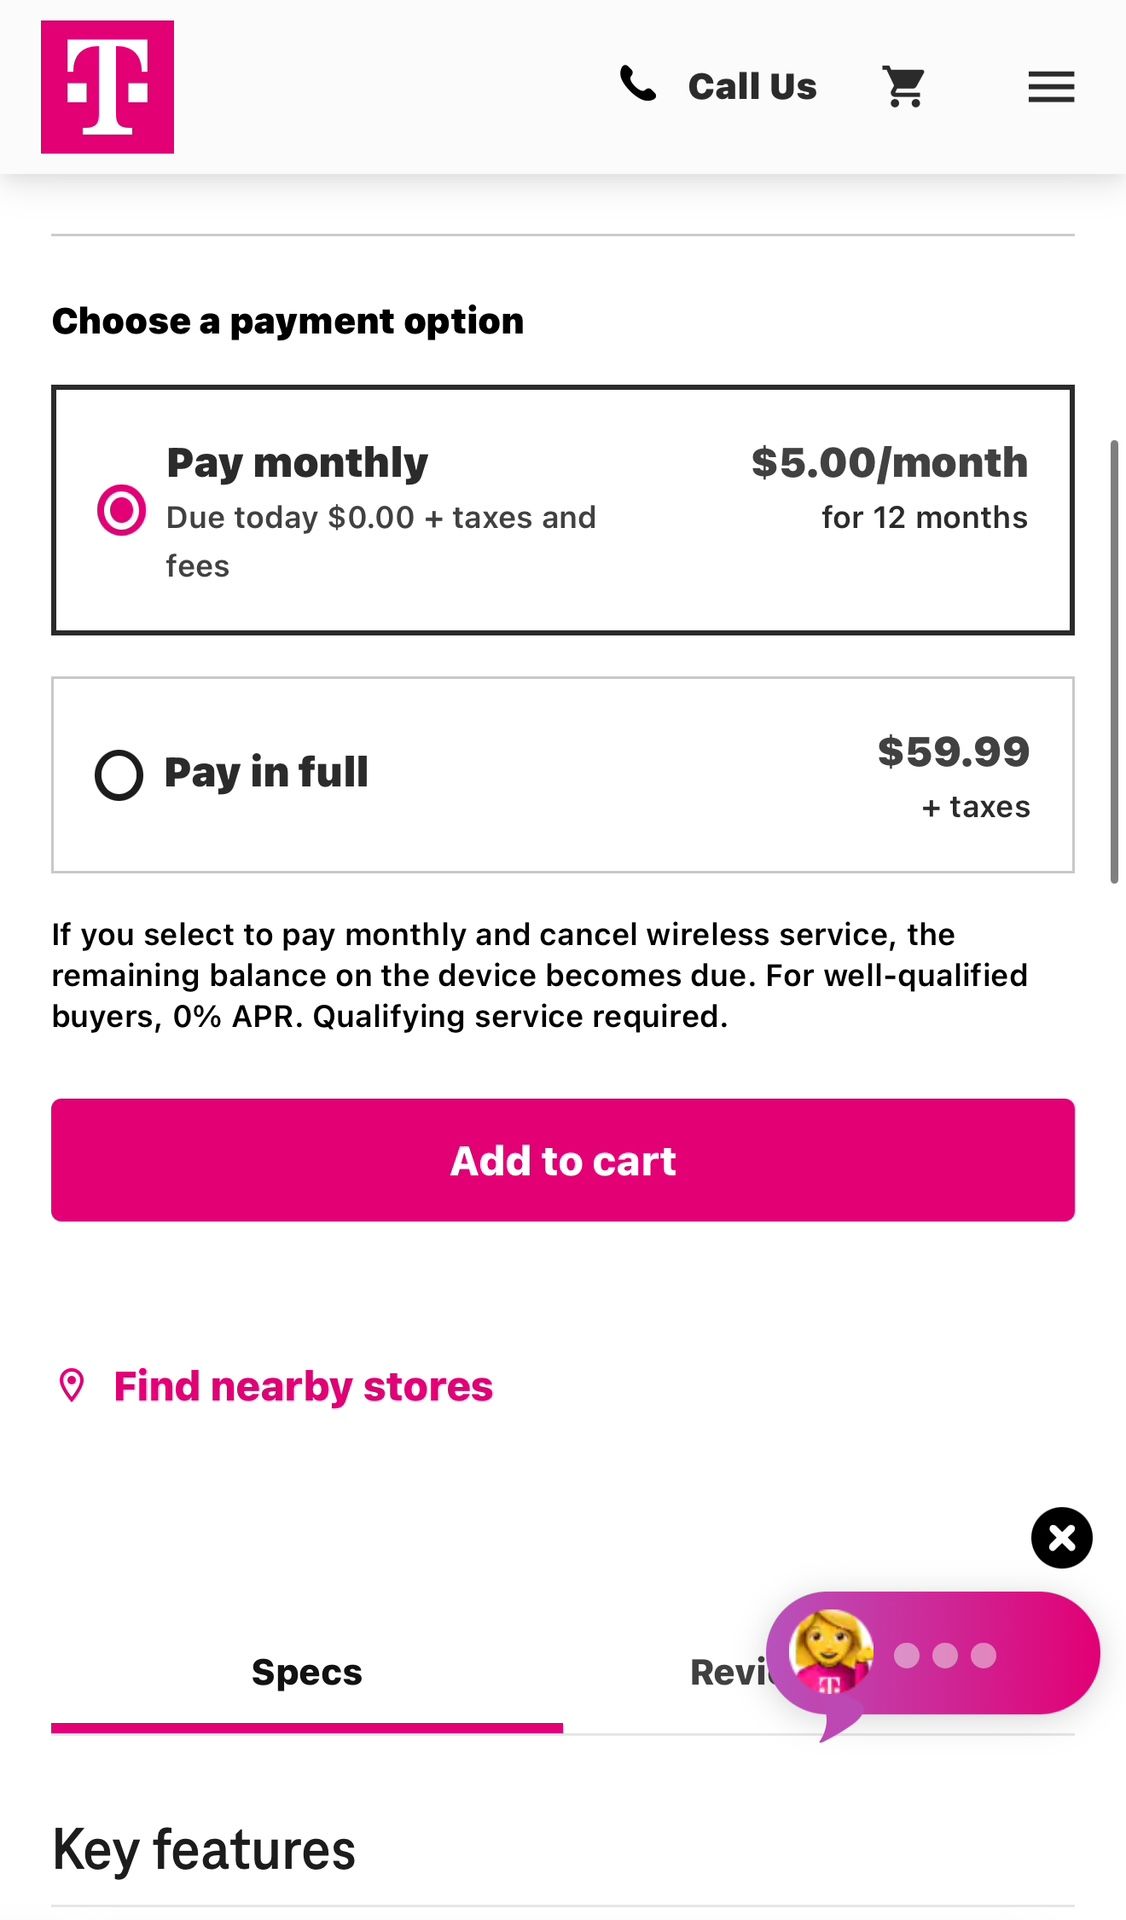Open the hamburger navigation menu
1126x1920 pixels.
1051,87
